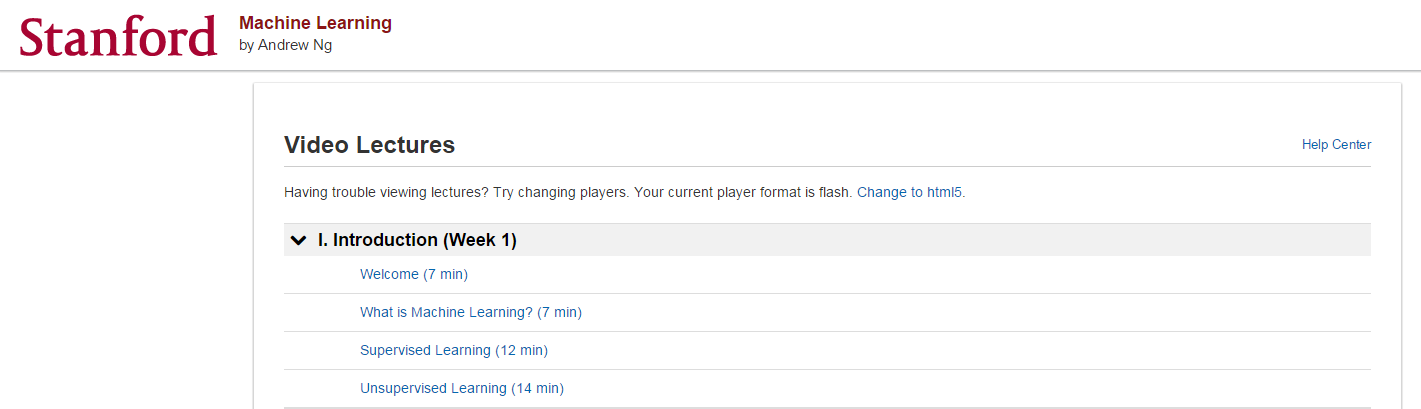The height and width of the screenshot is (409, 1421).
Task: Click 'Your current player format is flash' text
Action: (x=743, y=192)
